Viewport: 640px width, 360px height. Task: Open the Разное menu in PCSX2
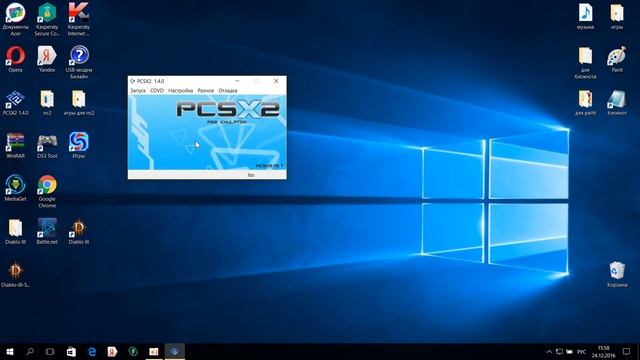tap(206, 91)
